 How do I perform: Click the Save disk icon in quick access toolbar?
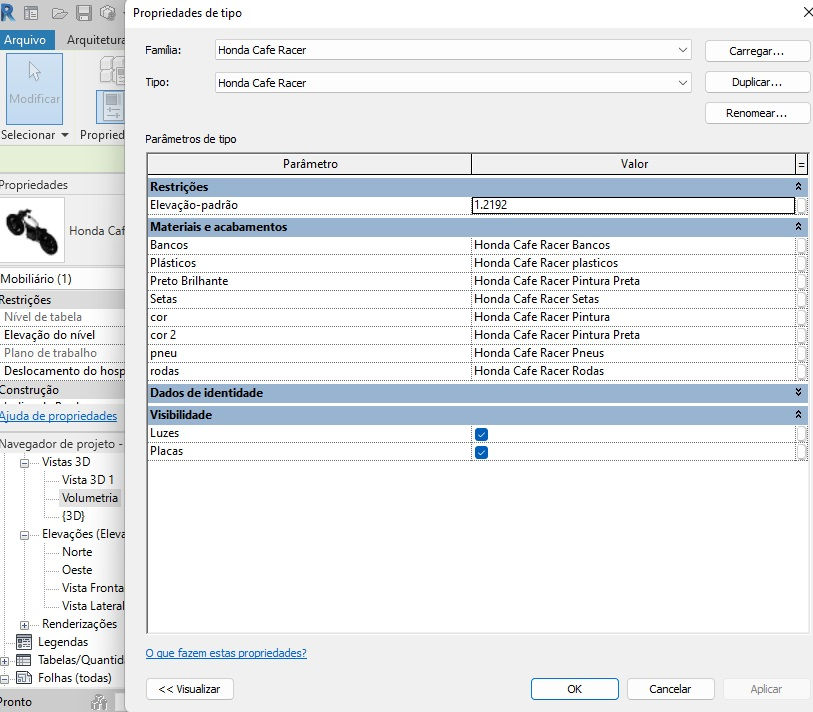click(83, 13)
